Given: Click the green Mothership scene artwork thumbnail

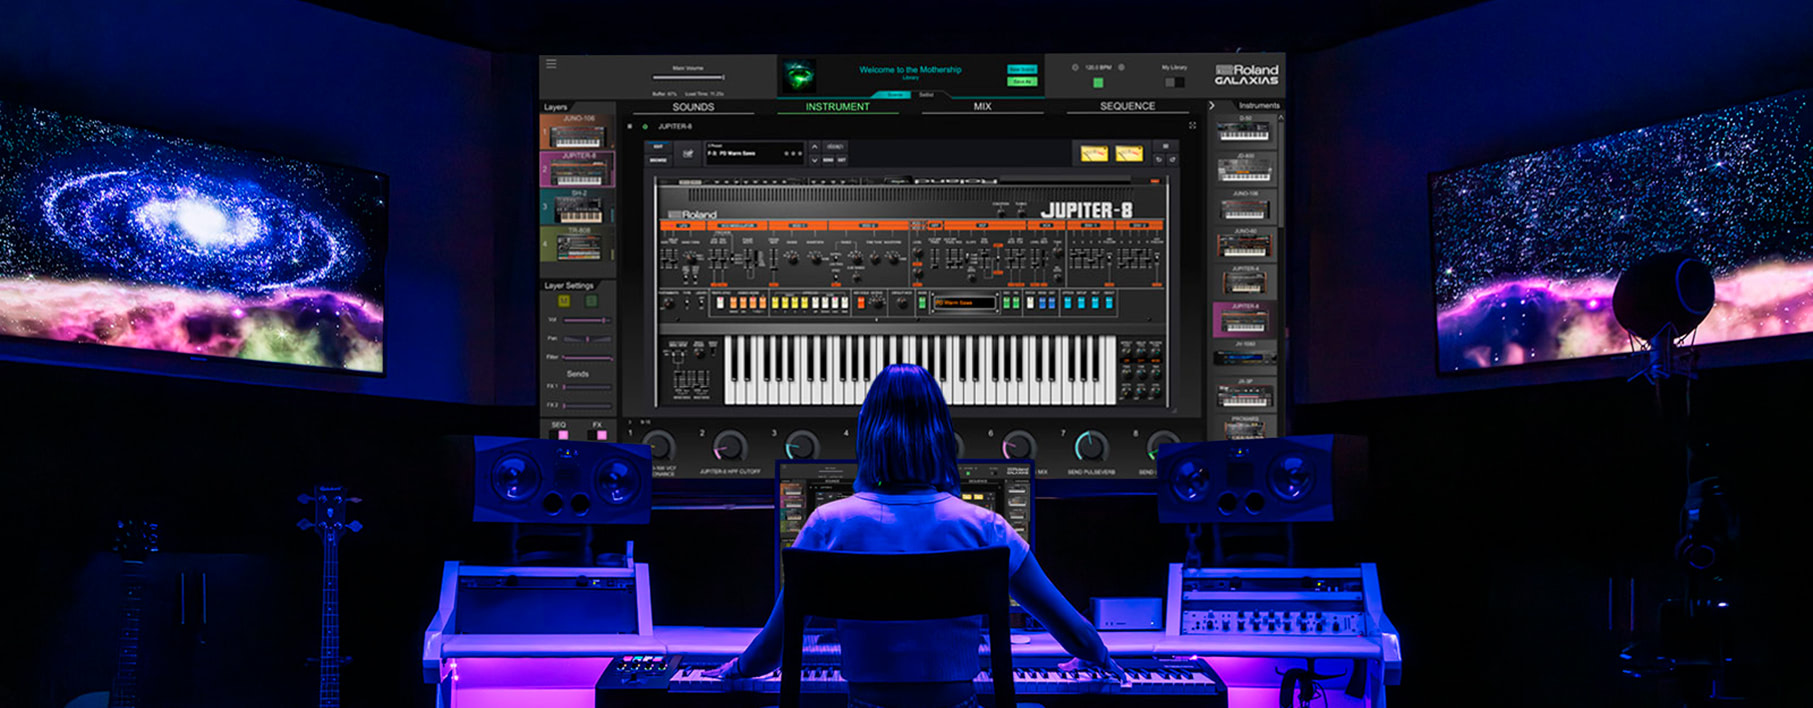Looking at the screenshot, I should coord(799,76).
